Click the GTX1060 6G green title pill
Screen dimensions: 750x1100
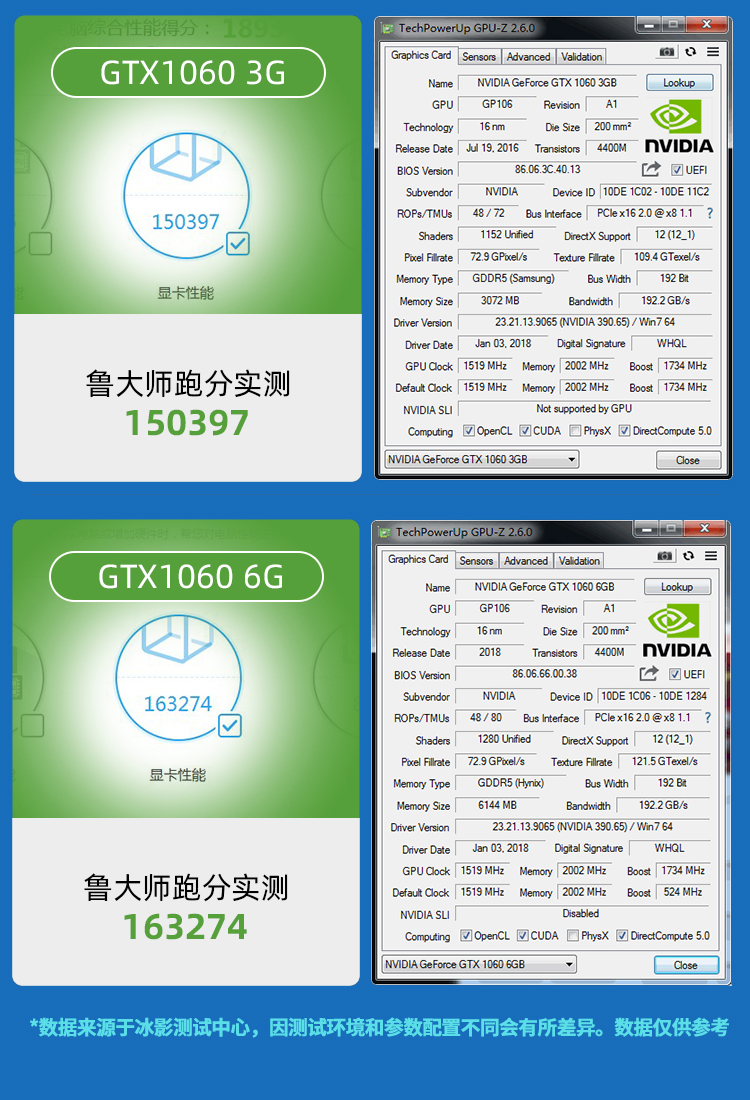pyautogui.click(x=187, y=576)
